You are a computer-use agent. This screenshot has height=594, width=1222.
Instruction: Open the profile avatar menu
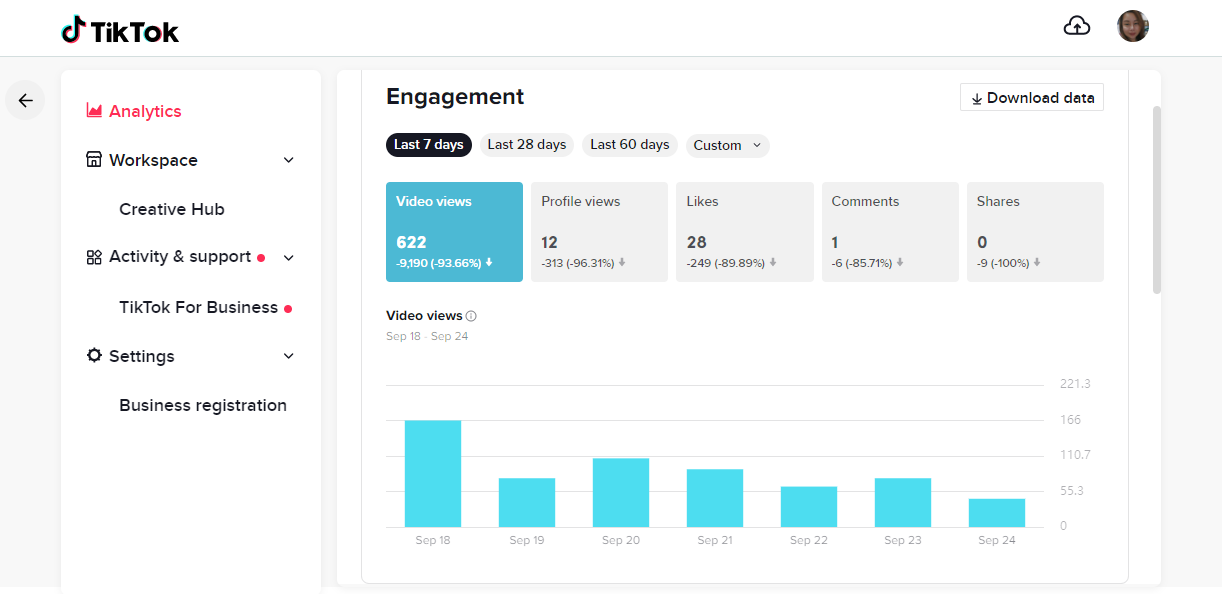[x=1133, y=26]
